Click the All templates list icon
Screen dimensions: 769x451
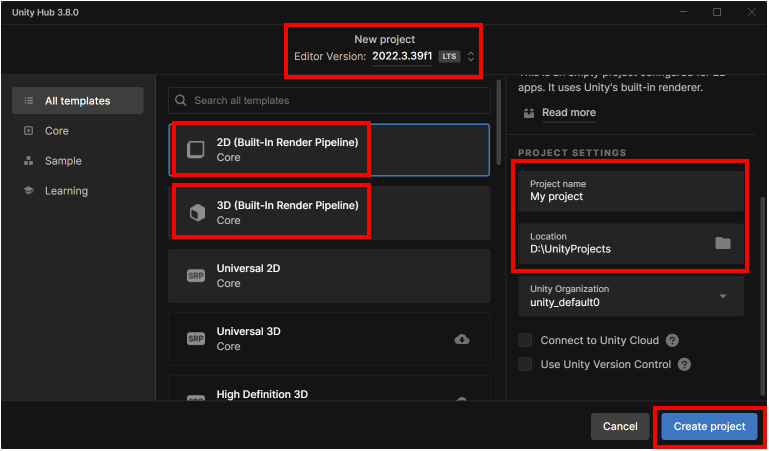click(x=29, y=100)
